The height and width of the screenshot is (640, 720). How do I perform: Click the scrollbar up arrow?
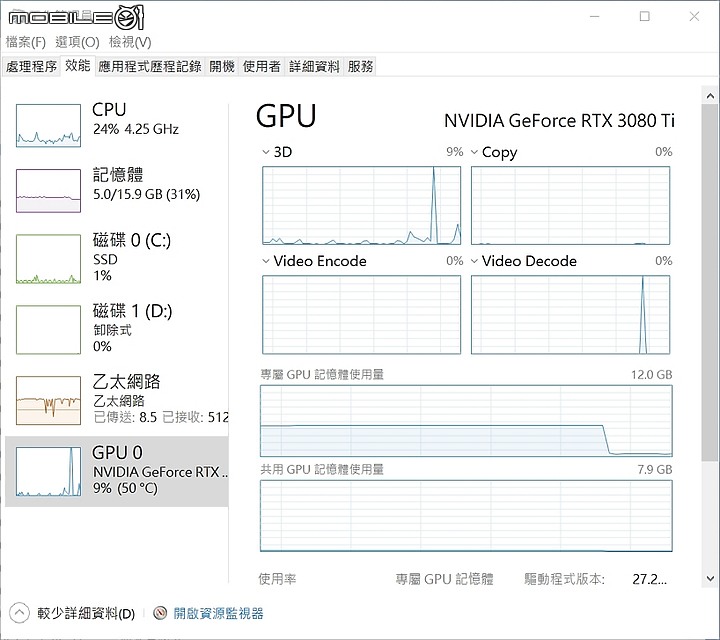(x=710, y=96)
